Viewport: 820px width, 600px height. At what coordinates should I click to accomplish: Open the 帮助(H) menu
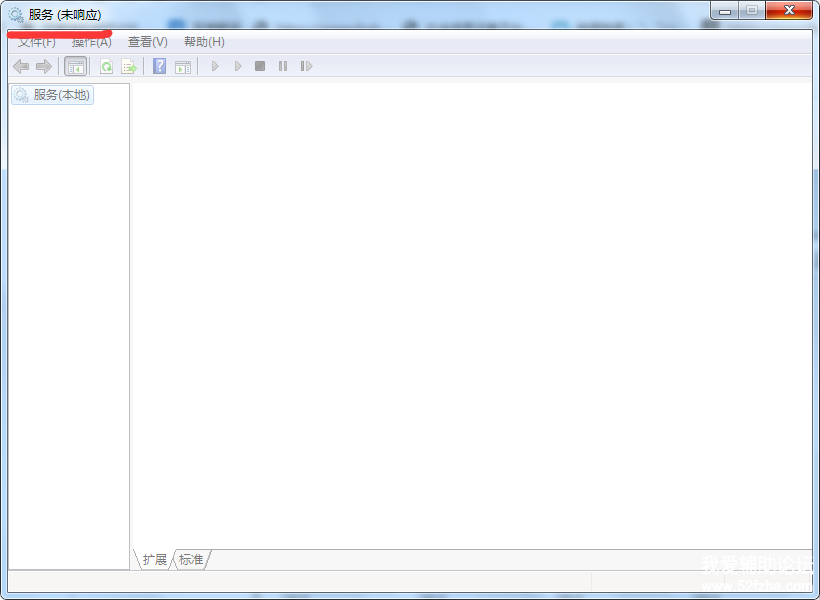tap(204, 42)
